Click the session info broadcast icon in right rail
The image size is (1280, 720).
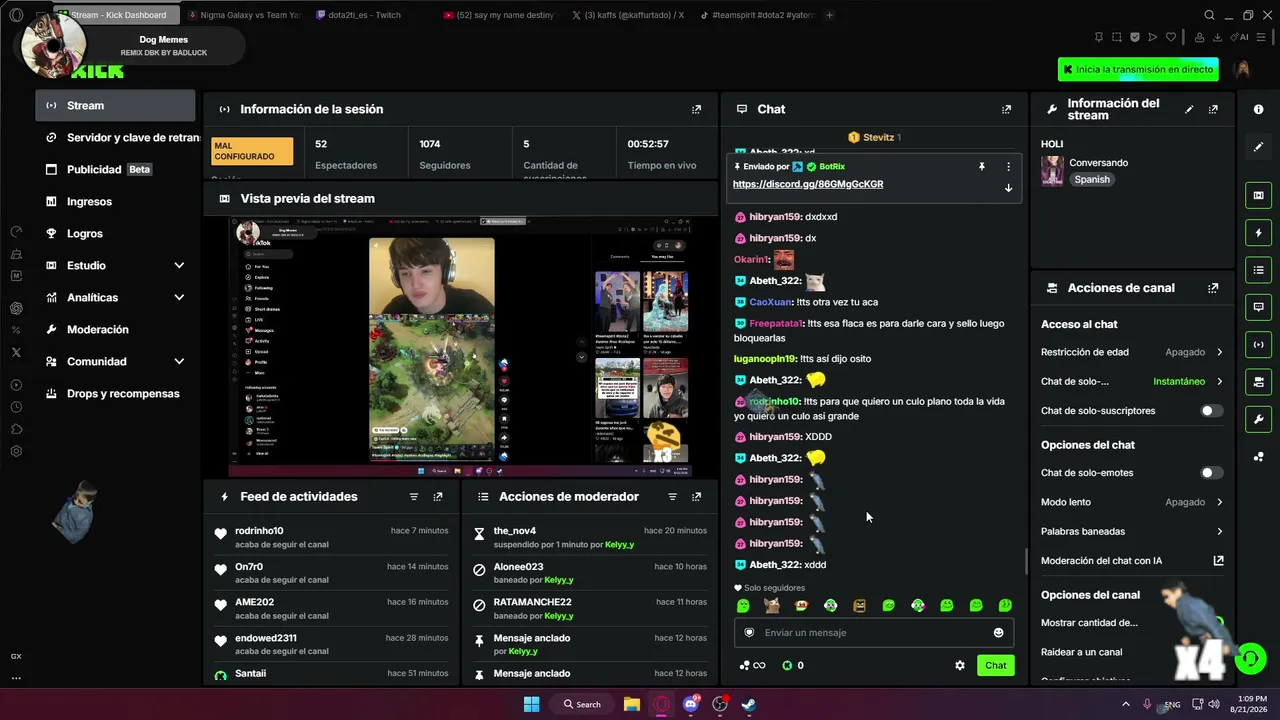(x=1258, y=345)
